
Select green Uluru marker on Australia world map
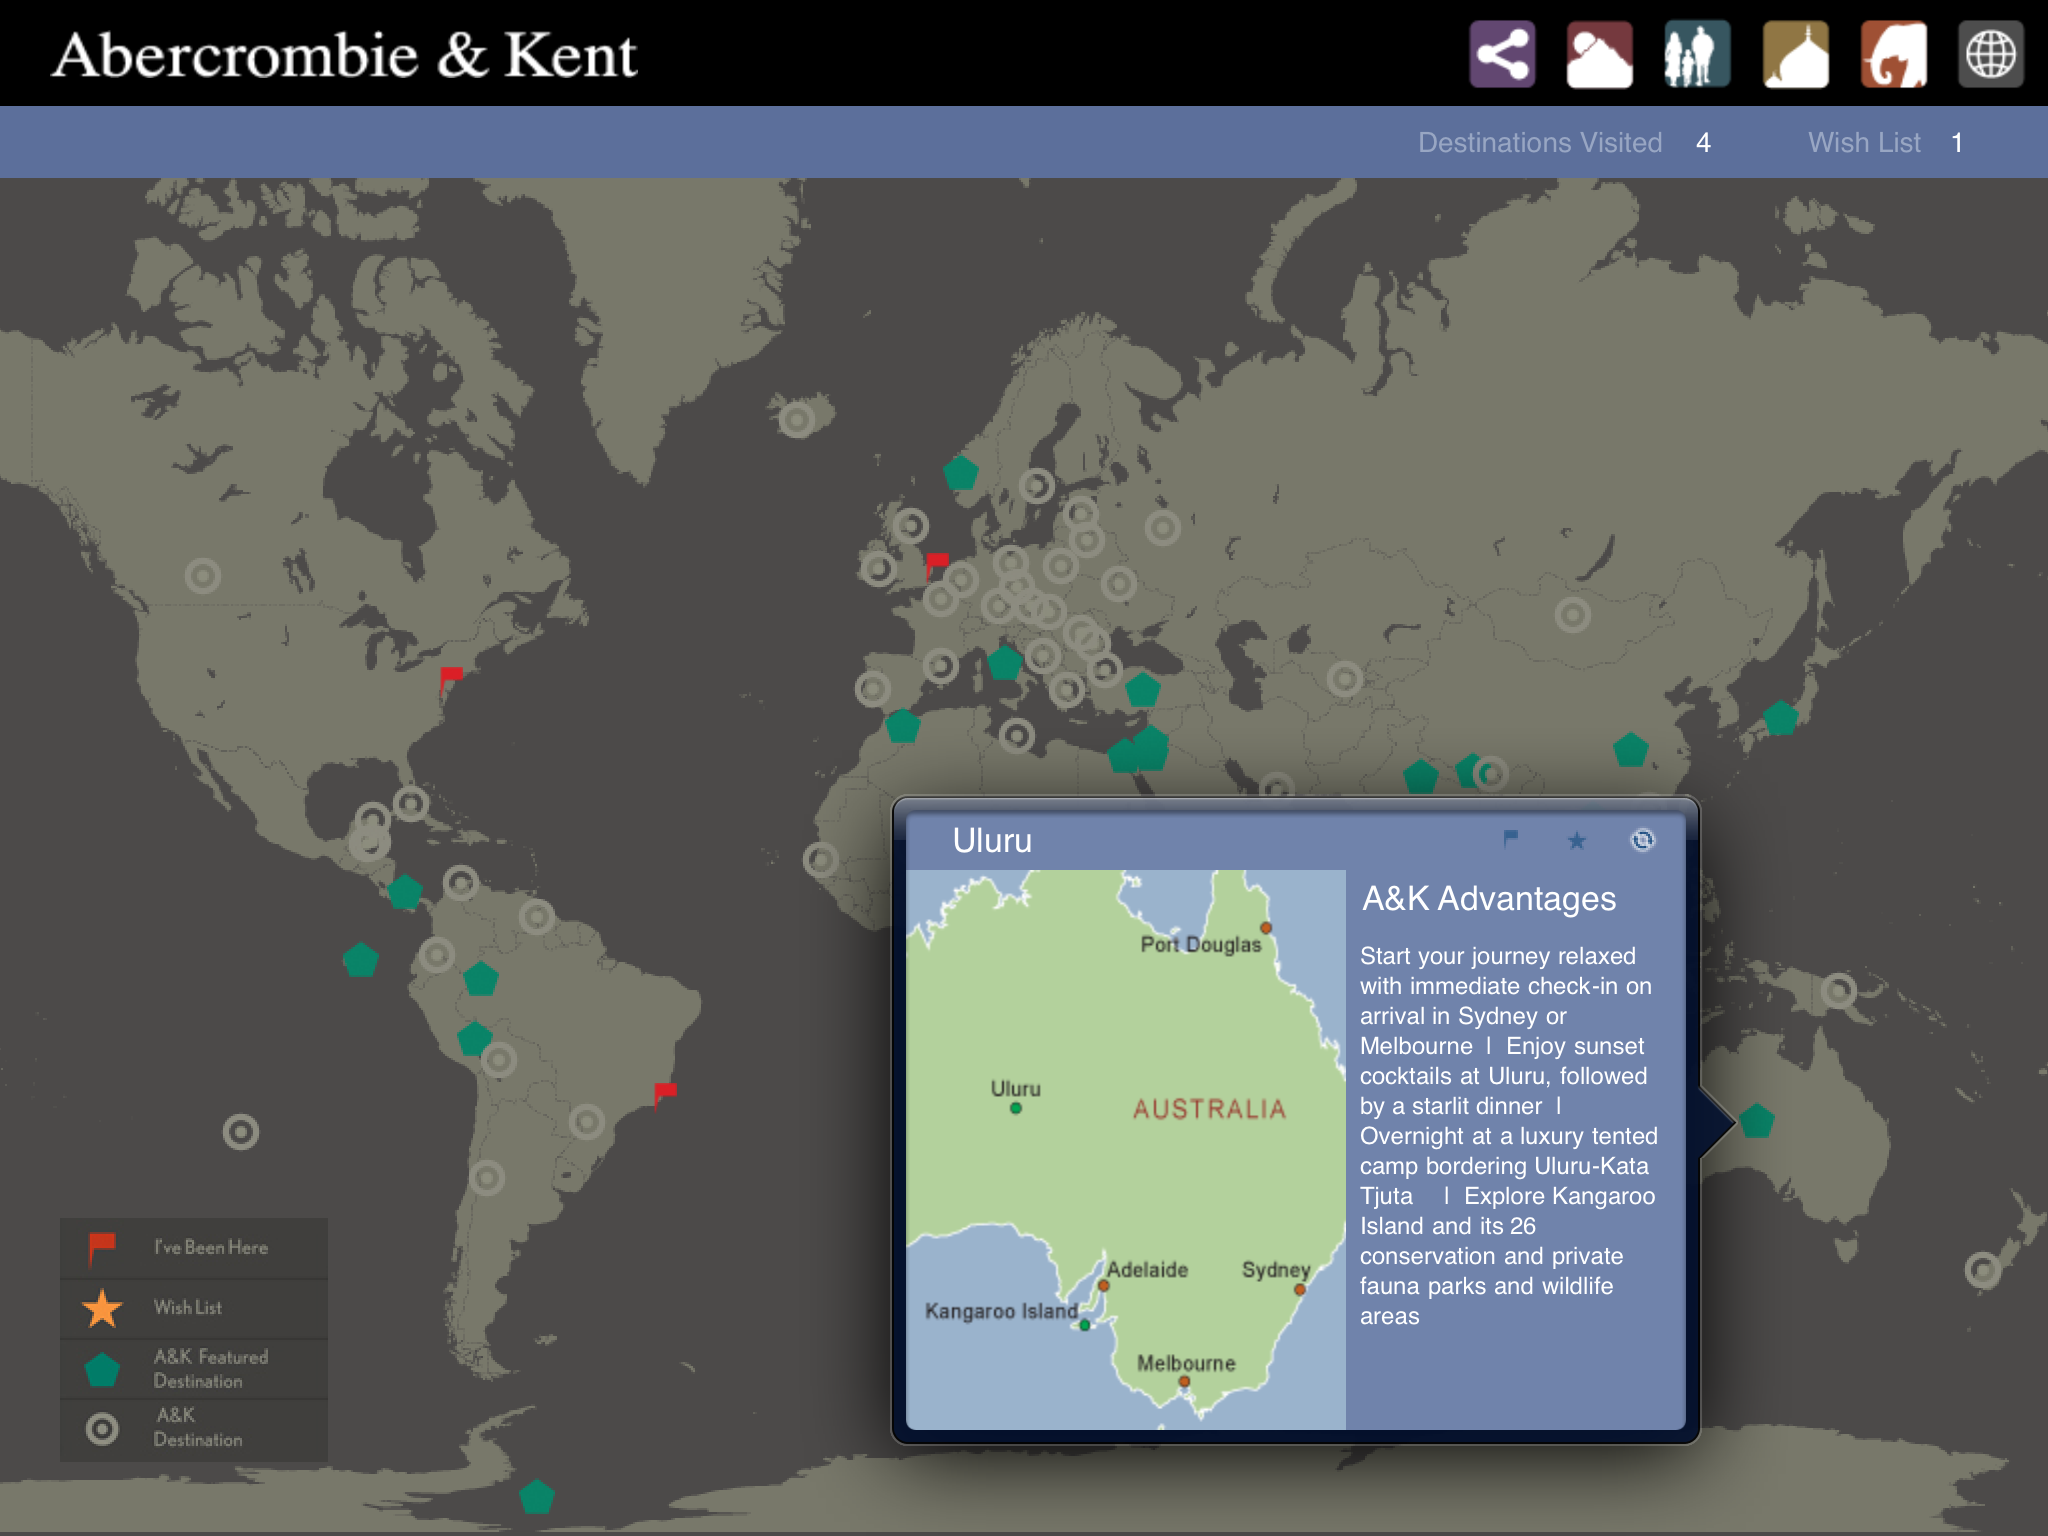(x=1757, y=1121)
